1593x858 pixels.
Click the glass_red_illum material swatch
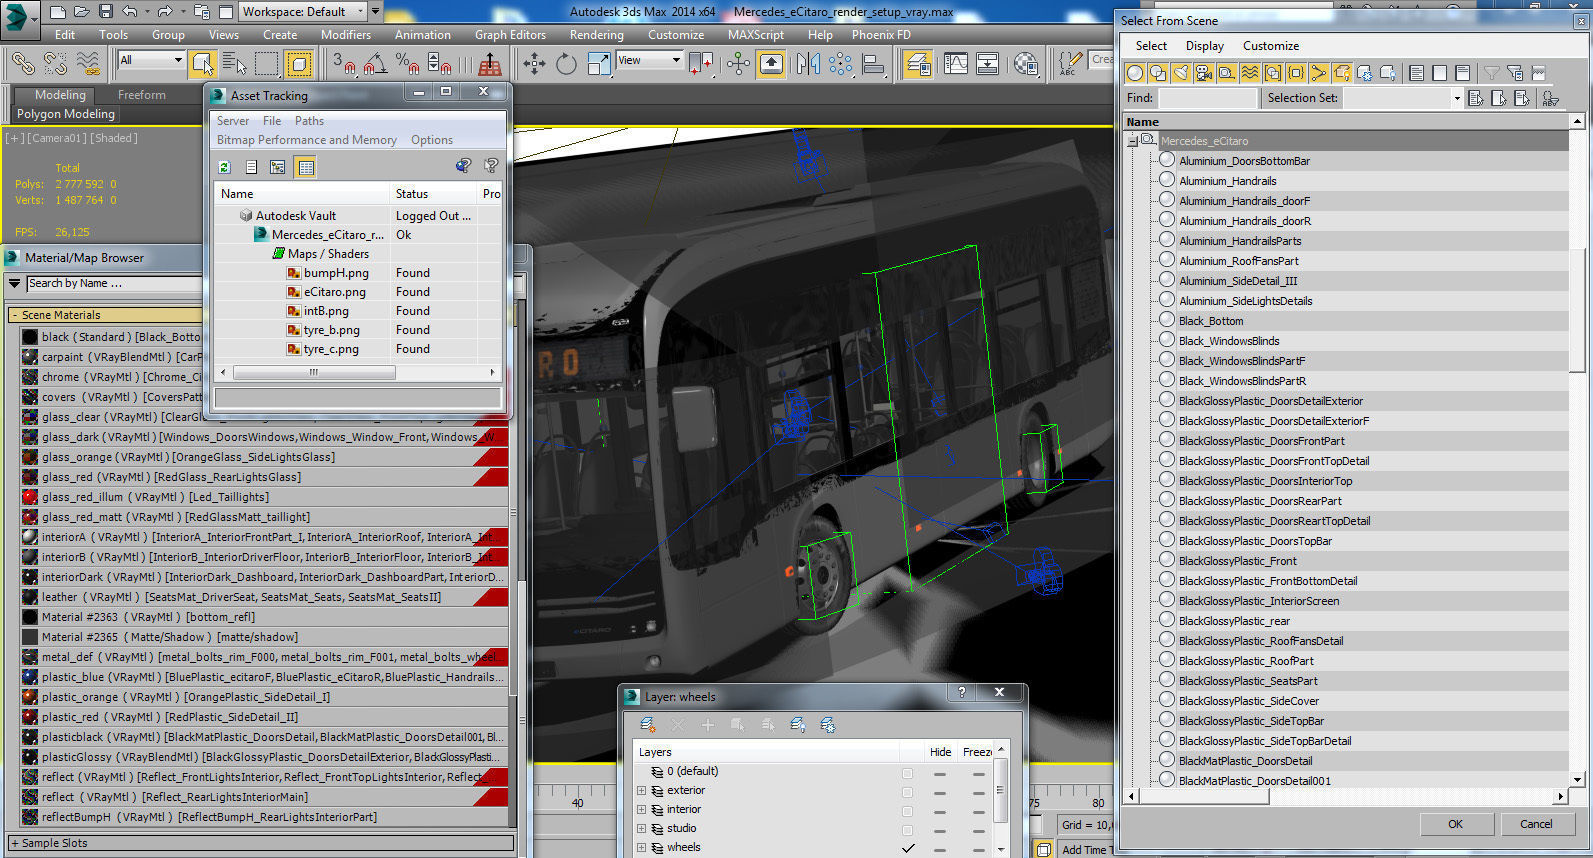coord(30,497)
